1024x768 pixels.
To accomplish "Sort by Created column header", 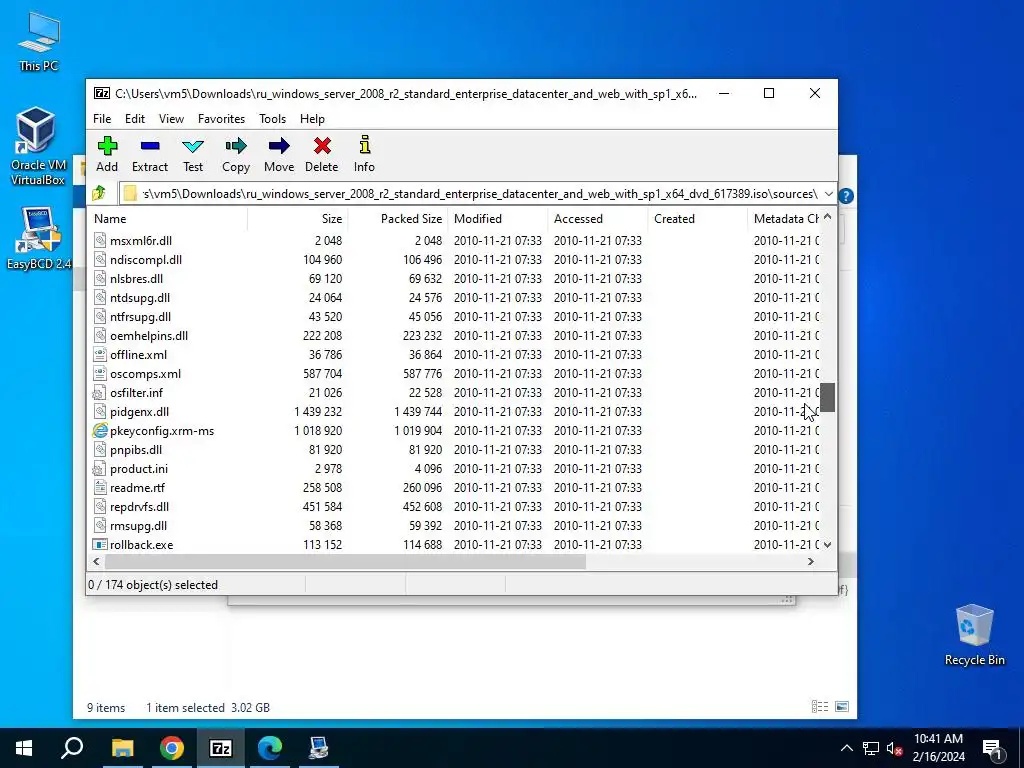I will (x=697, y=219).
